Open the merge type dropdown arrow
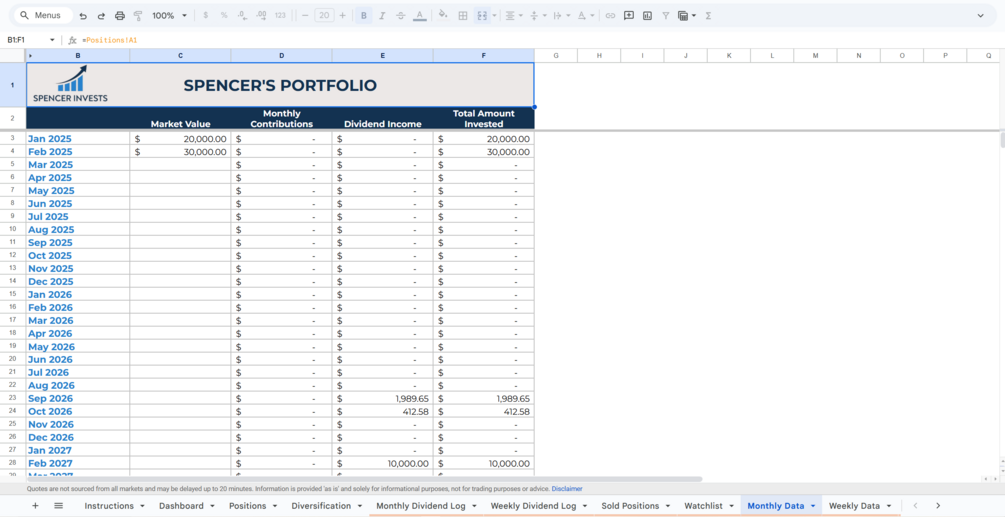Image resolution: width=1005 pixels, height=517 pixels. click(x=494, y=15)
